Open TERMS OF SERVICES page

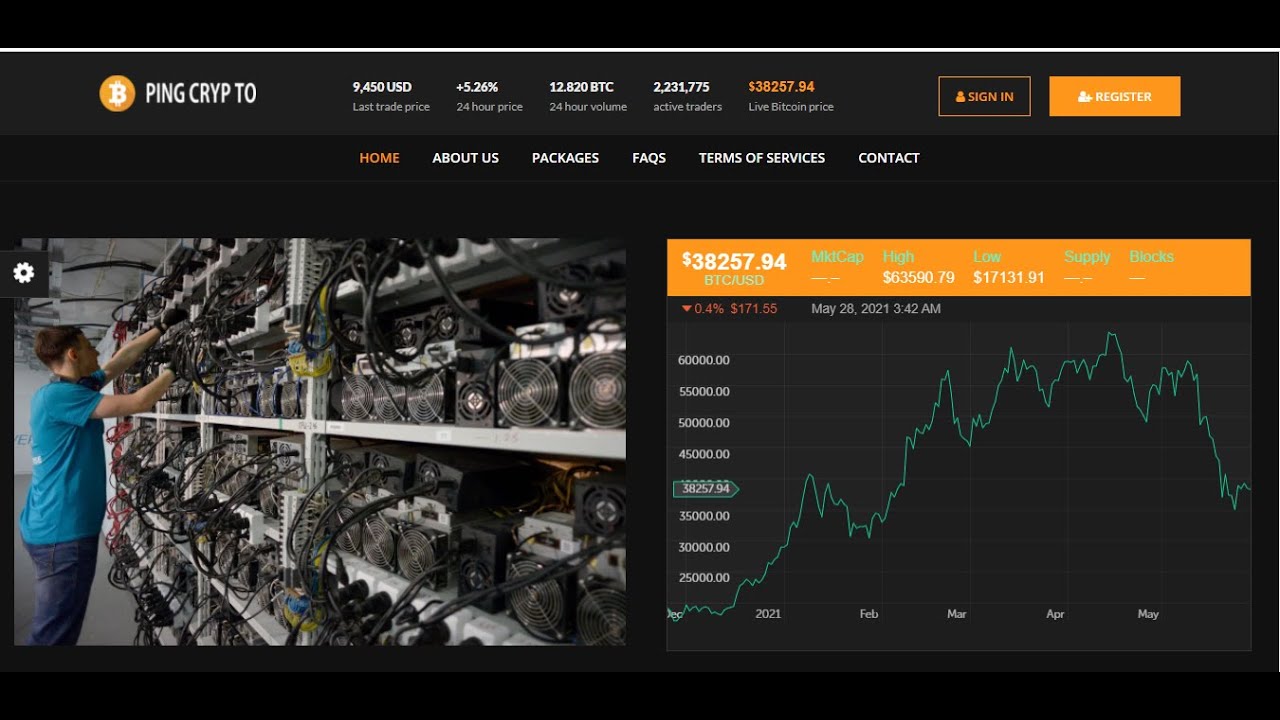(762, 158)
